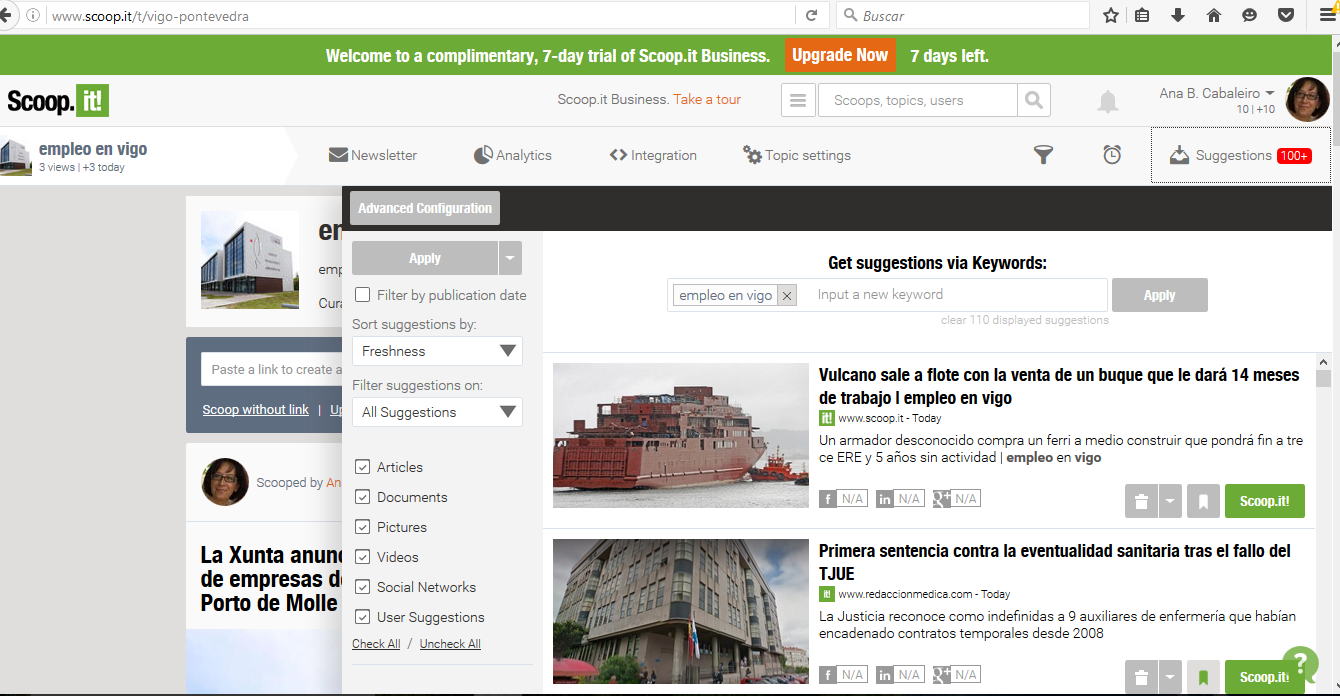The image size is (1340, 696).
Task: Click the Analytics pie chart icon
Action: click(483, 155)
